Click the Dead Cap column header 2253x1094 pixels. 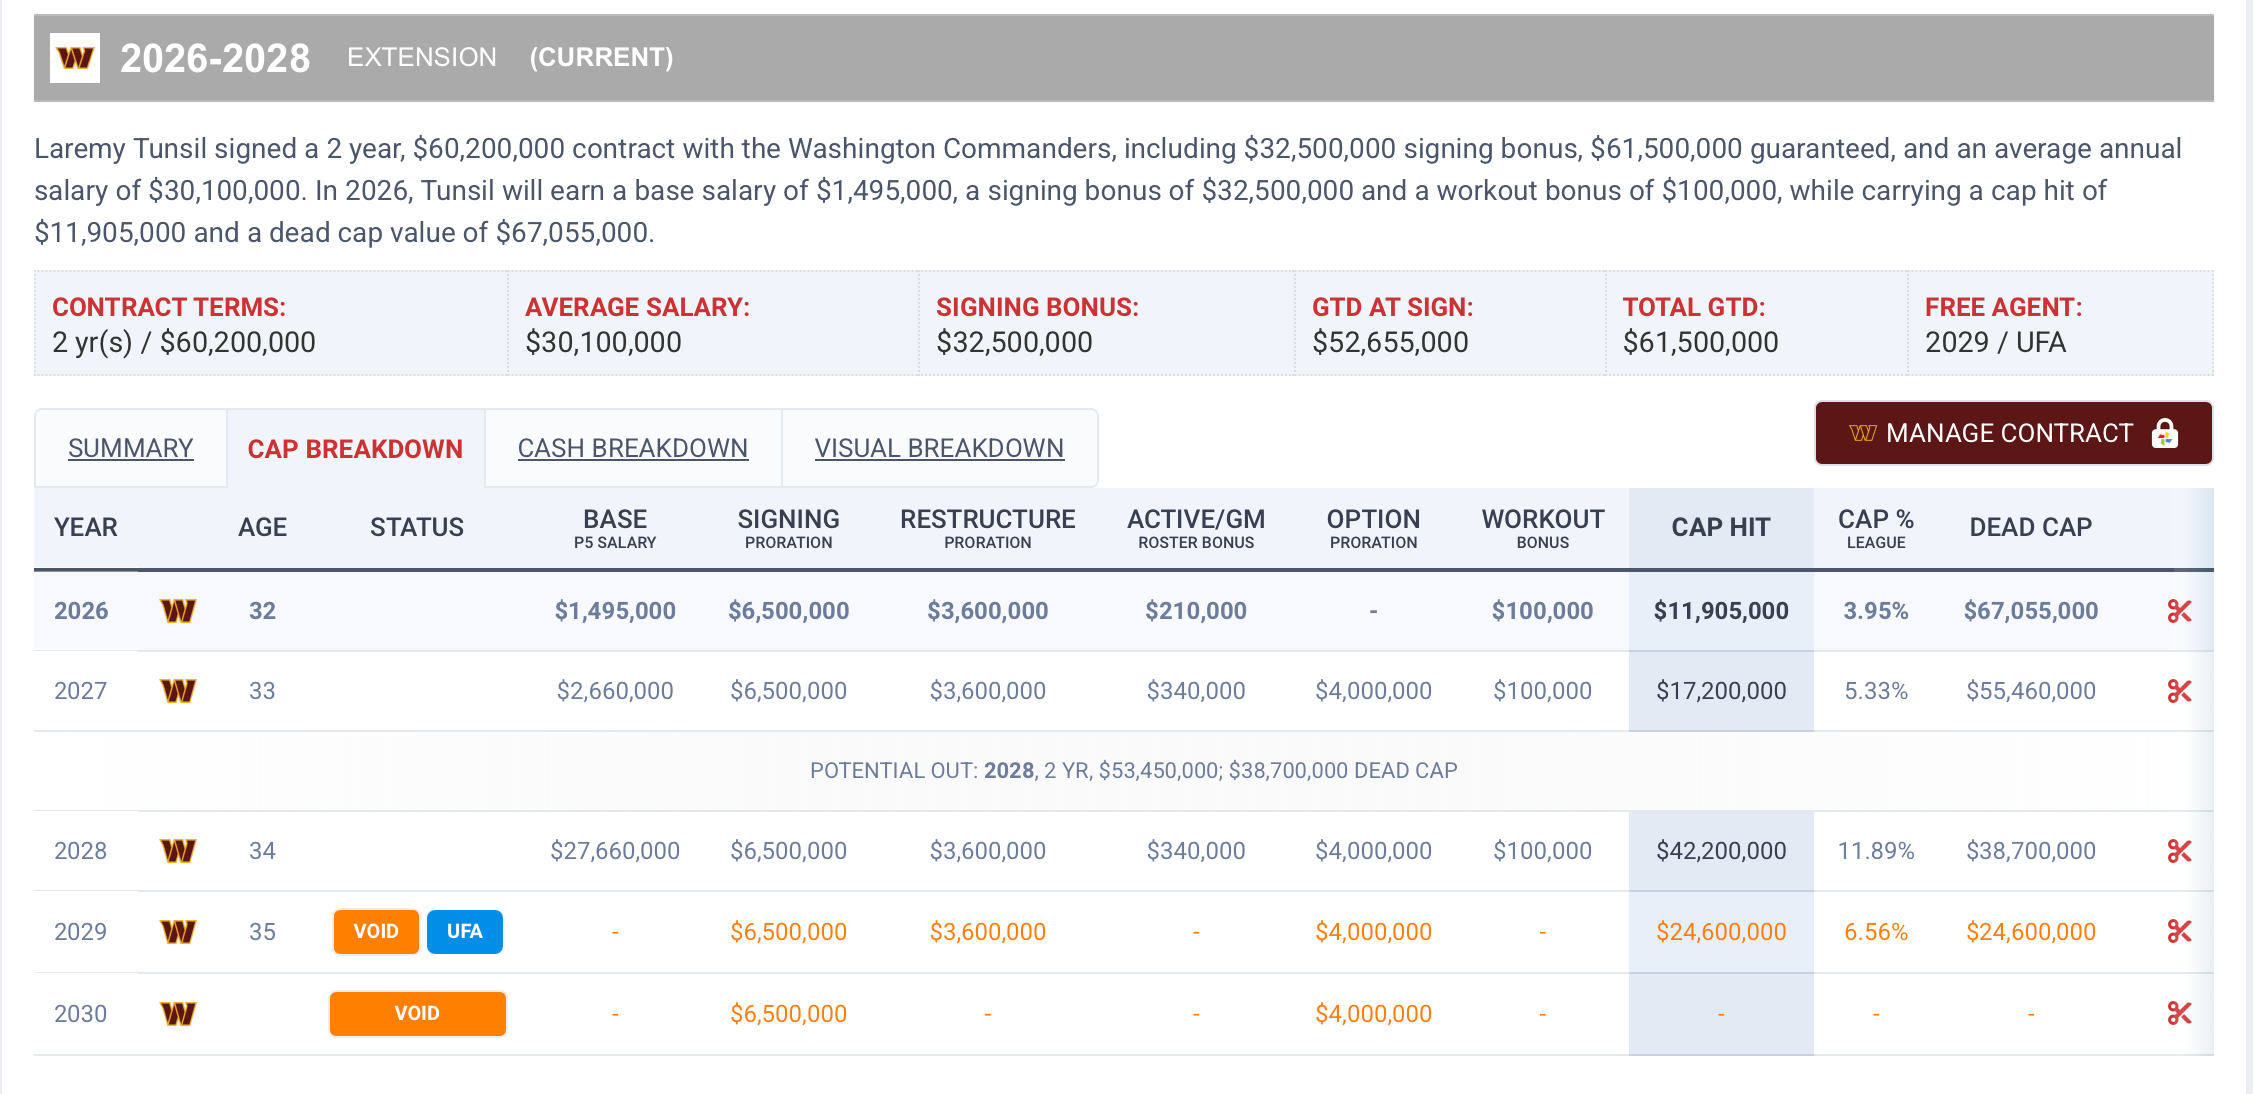click(x=2030, y=527)
